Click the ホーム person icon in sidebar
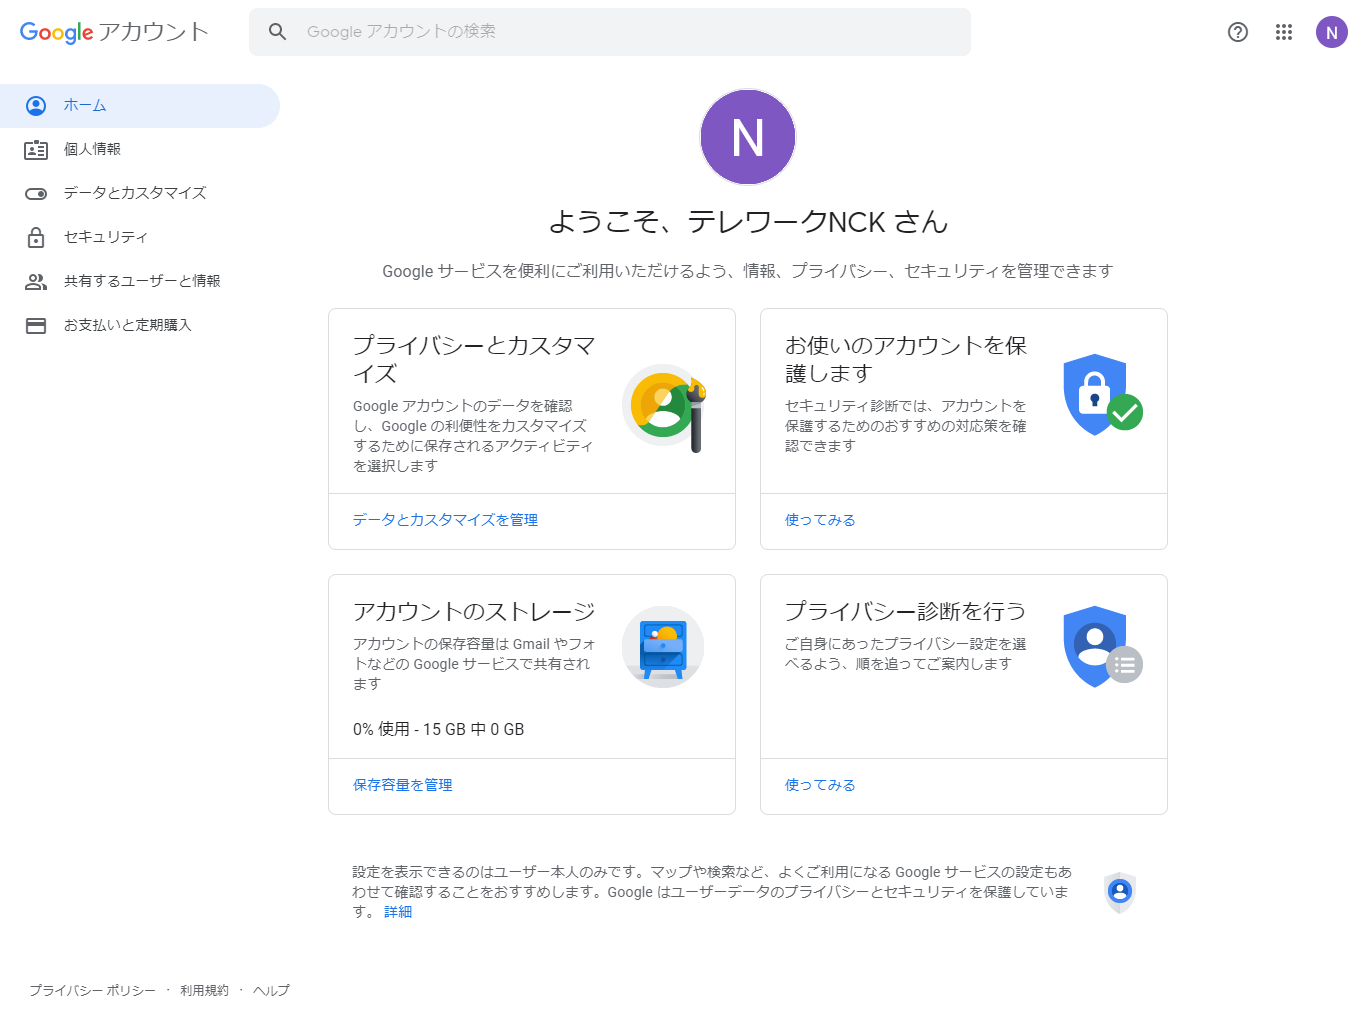The image size is (1366, 1015). tap(36, 105)
